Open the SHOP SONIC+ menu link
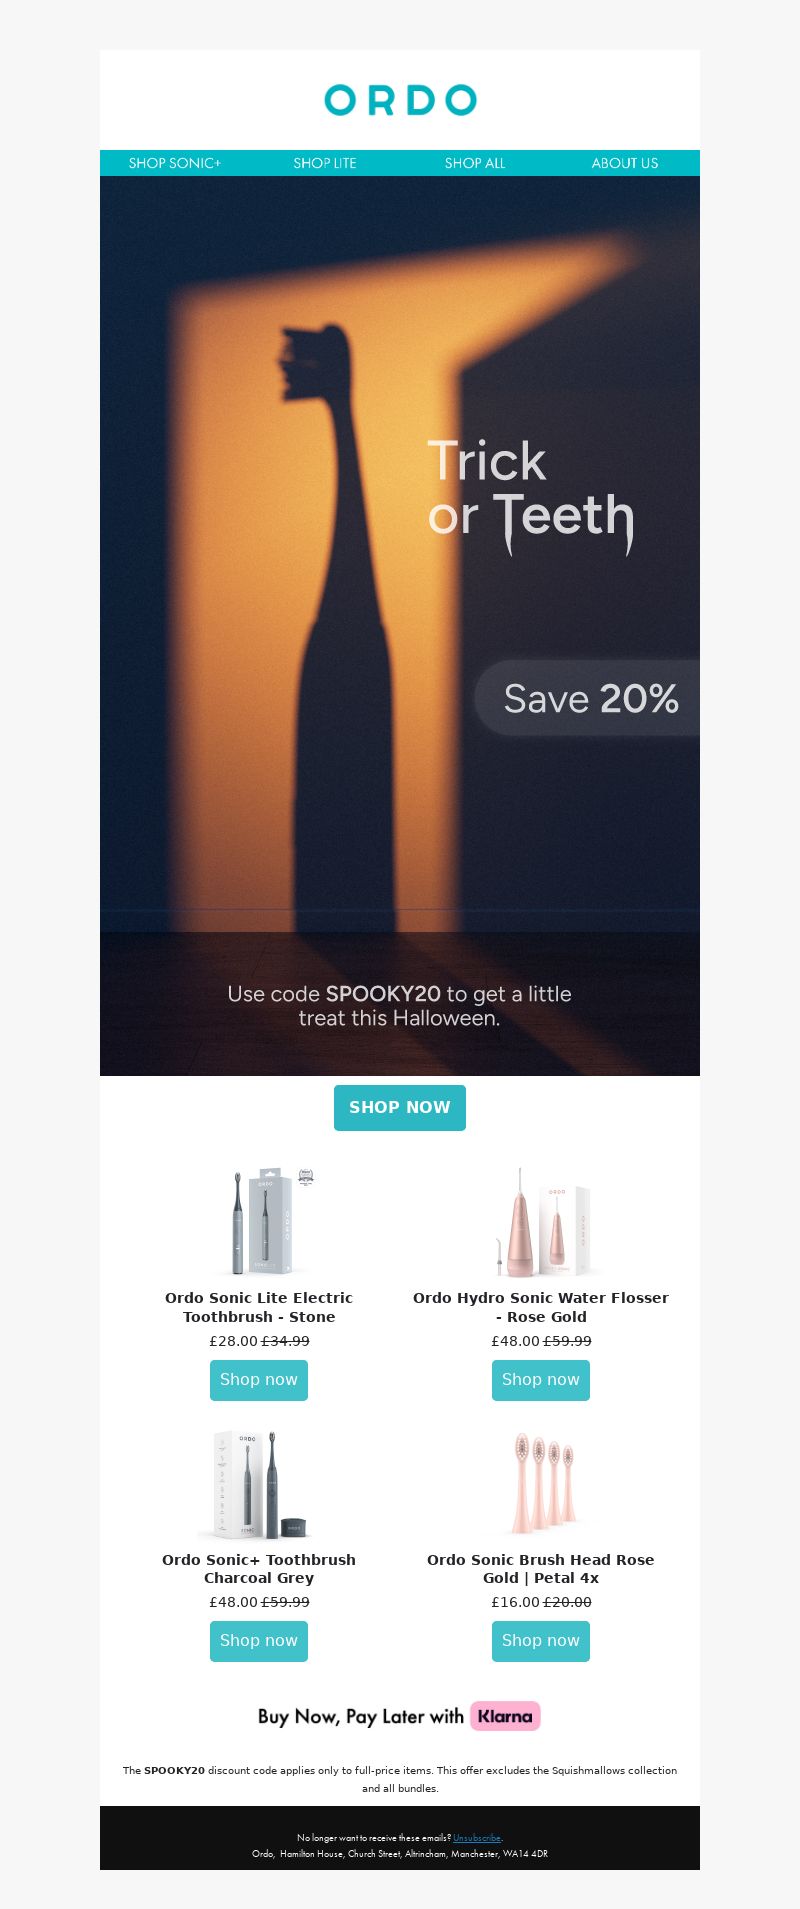 175,163
